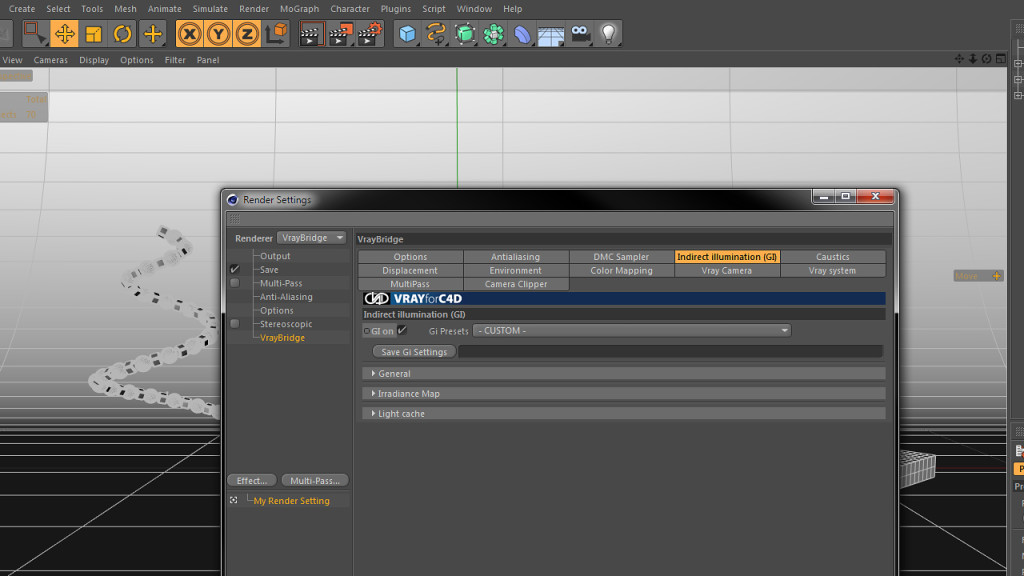Image resolution: width=1024 pixels, height=576 pixels.
Task: Click the spline tool icon
Action: [x=436, y=33]
